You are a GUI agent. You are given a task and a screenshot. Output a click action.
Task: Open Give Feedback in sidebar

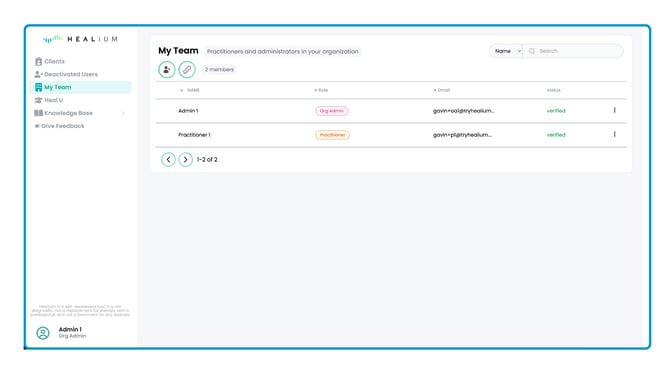point(59,126)
